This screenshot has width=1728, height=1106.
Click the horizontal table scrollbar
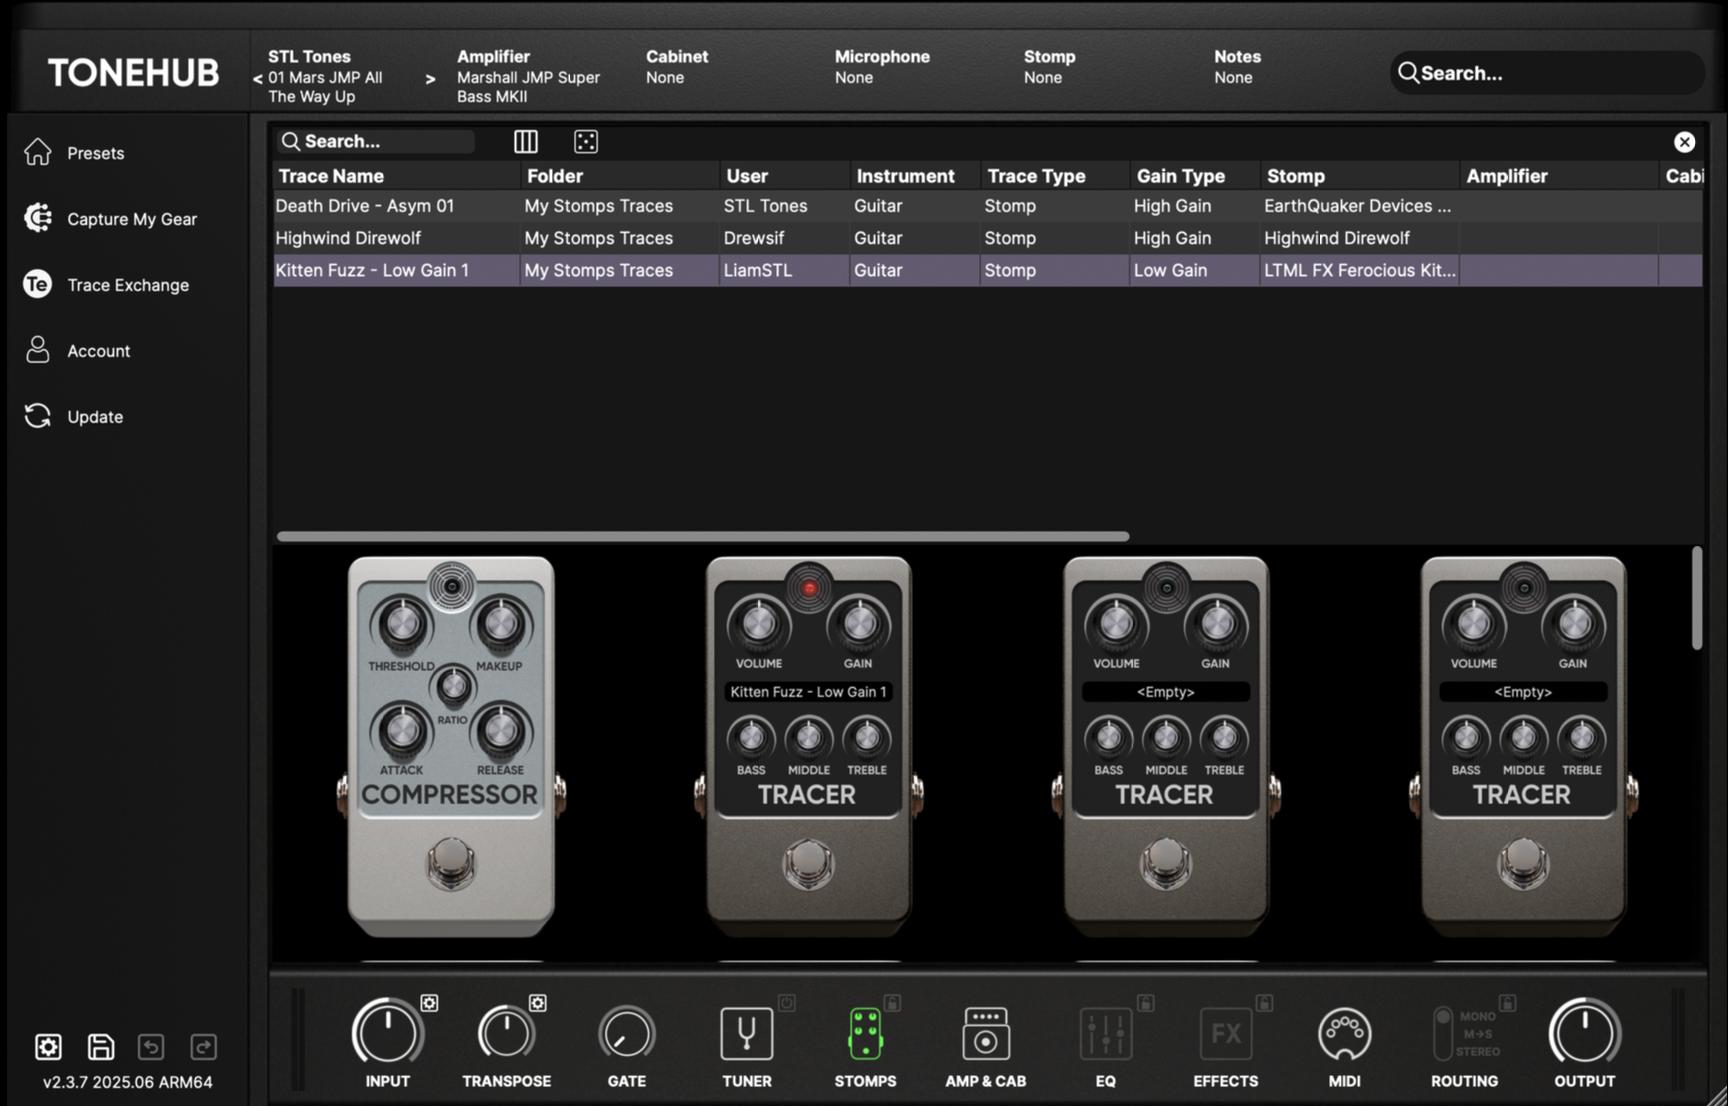coord(703,537)
